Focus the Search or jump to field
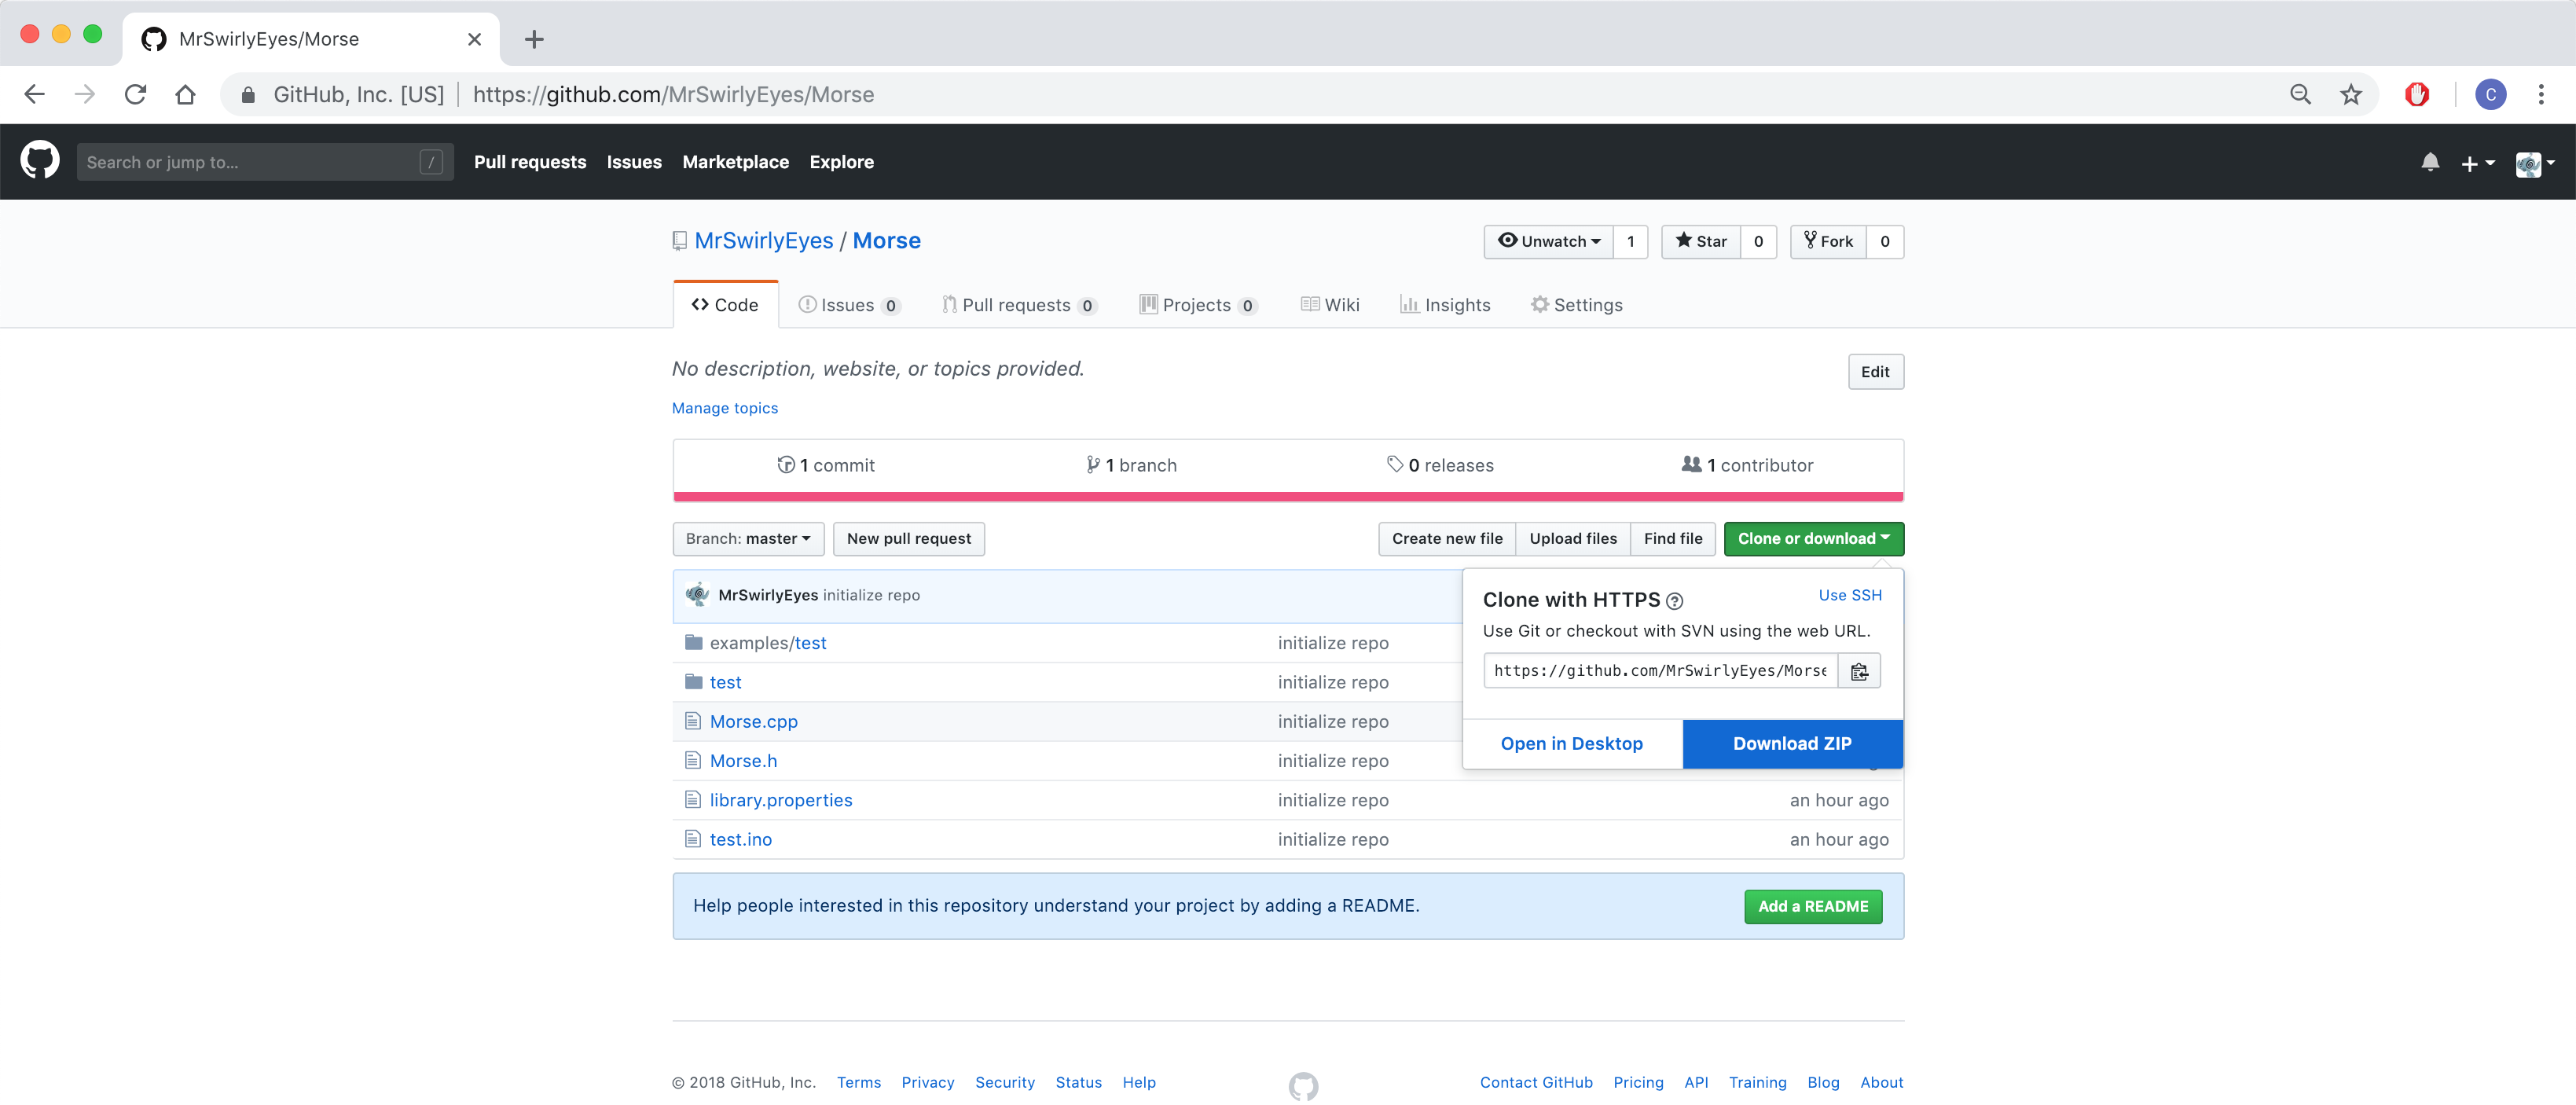 (250, 162)
